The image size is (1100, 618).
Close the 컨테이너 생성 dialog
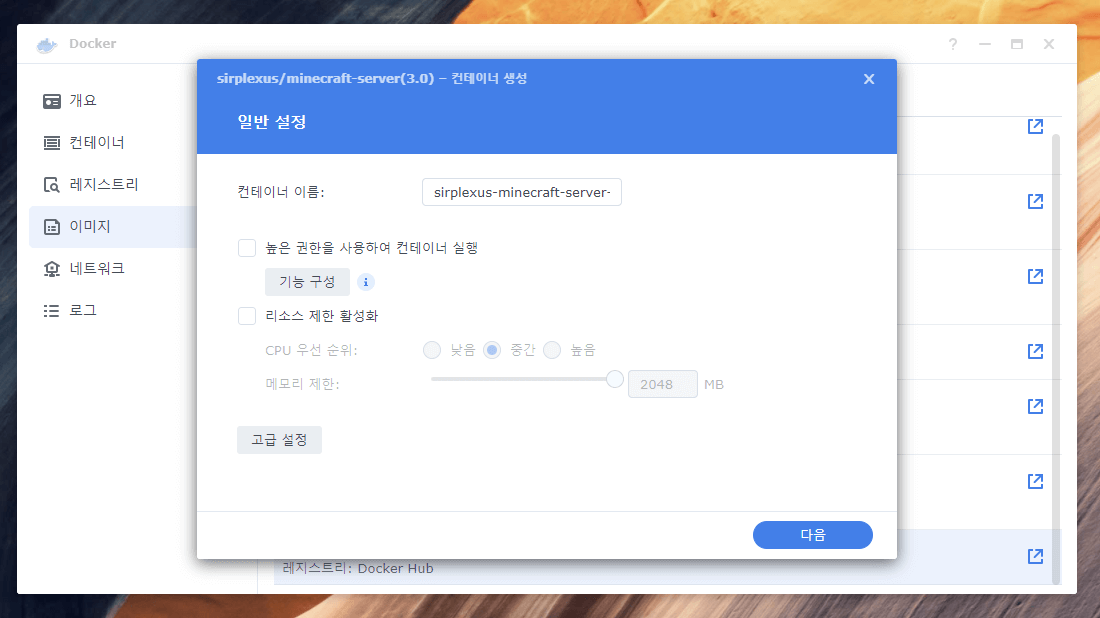point(869,79)
